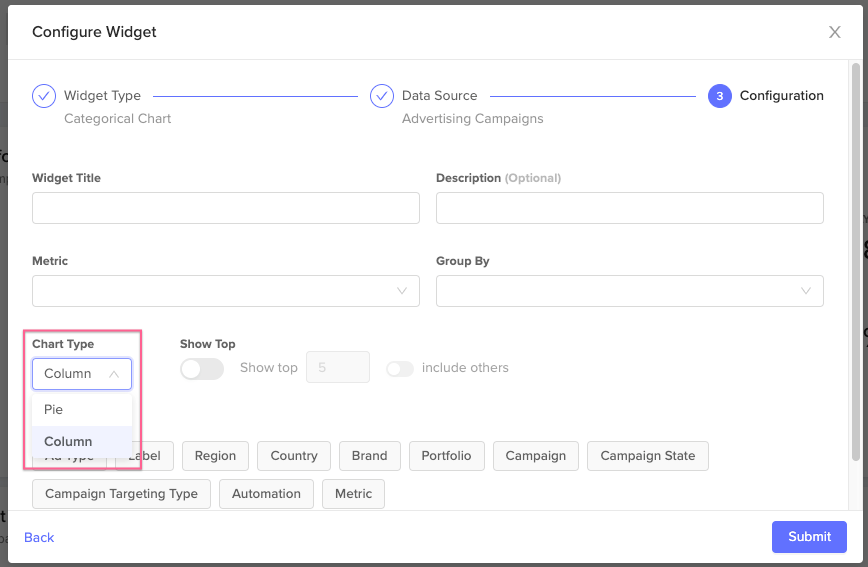Image resolution: width=868 pixels, height=567 pixels.
Task: Click into the Description field
Action: click(x=629, y=208)
